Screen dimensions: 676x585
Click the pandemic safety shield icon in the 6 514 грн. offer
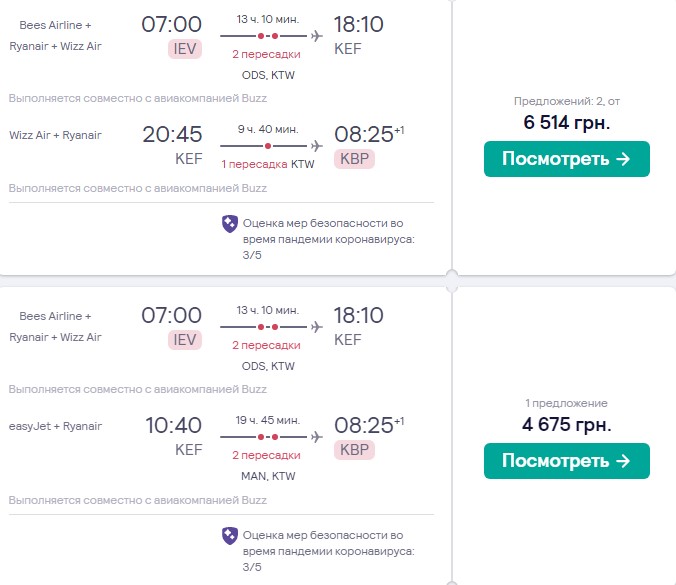[229, 224]
